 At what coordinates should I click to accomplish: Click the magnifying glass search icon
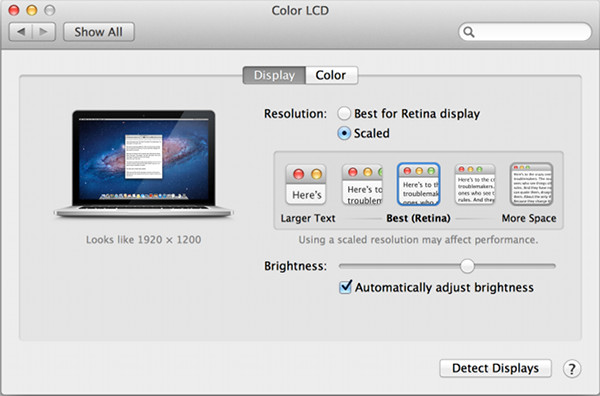469,32
